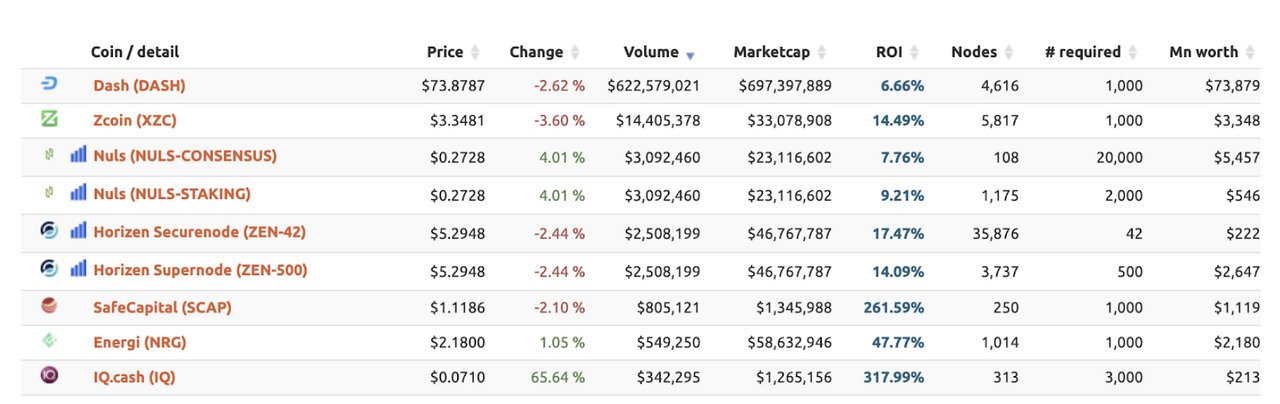1280x404 pixels.
Task: Click Dash marketcap $697,397,889
Action: point(785,86)
